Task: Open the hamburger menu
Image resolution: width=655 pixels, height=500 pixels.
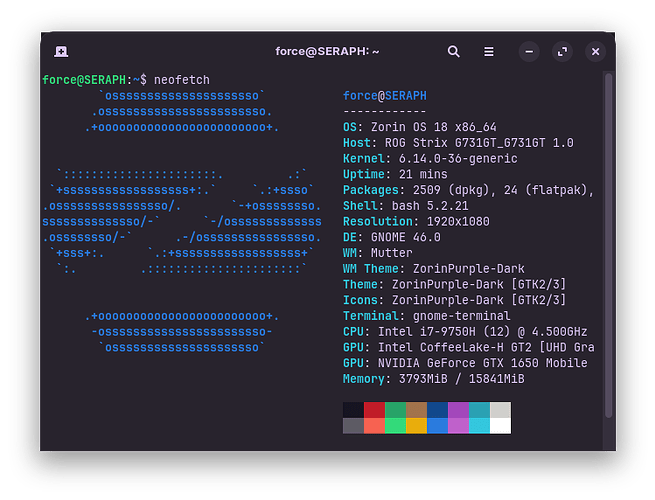Action: tap(489, 51)
